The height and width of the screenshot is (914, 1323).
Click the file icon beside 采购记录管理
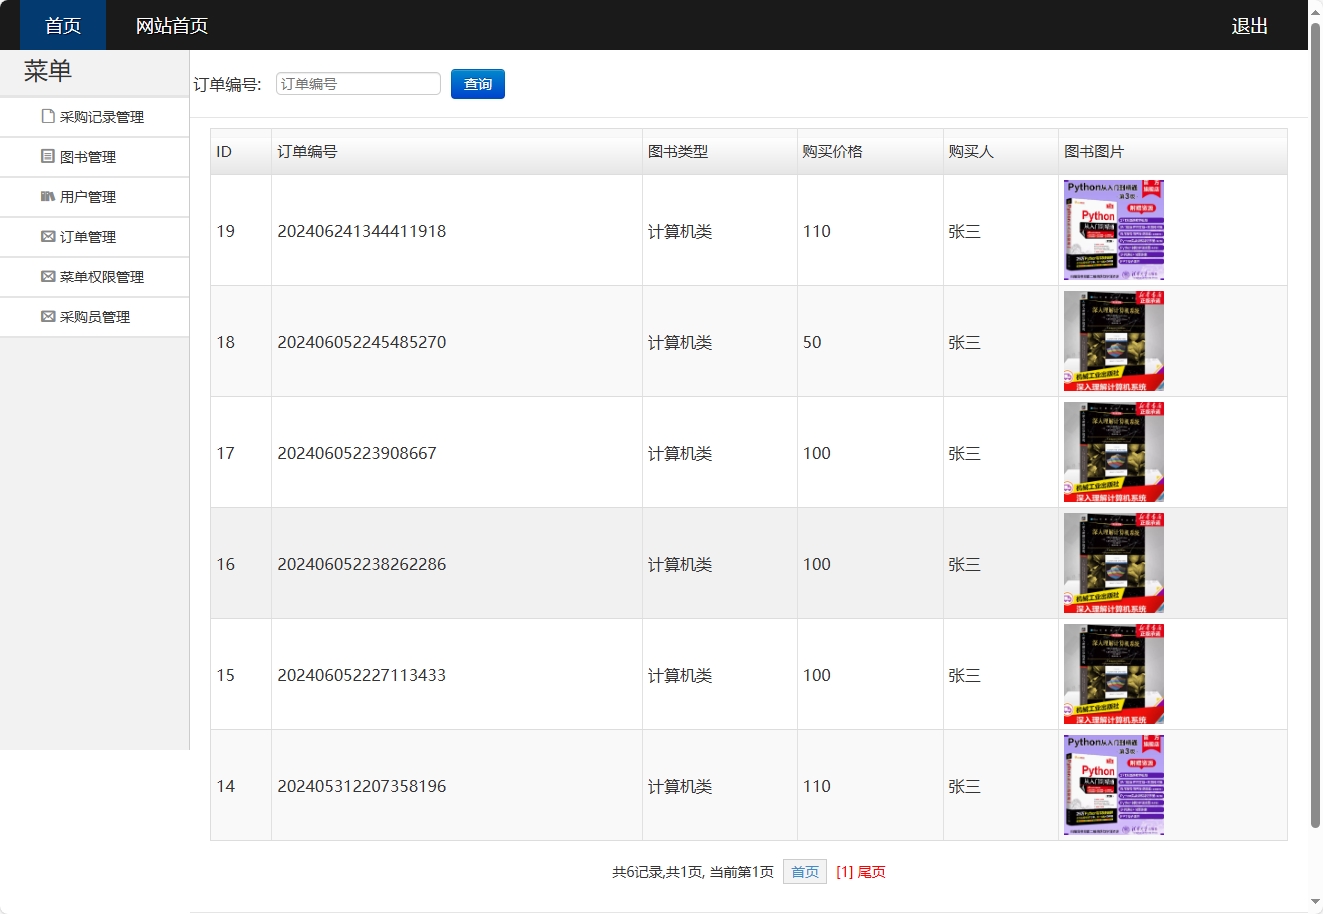point(48,116)
